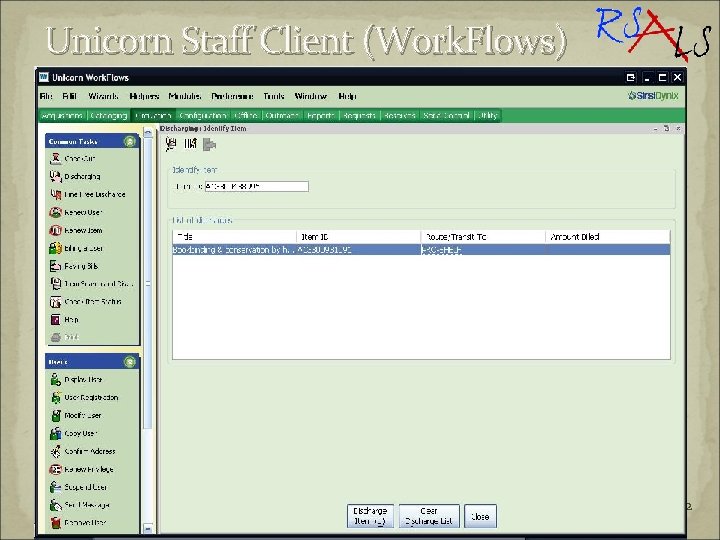Sort by the Item ID column header

tap(359, 237)
